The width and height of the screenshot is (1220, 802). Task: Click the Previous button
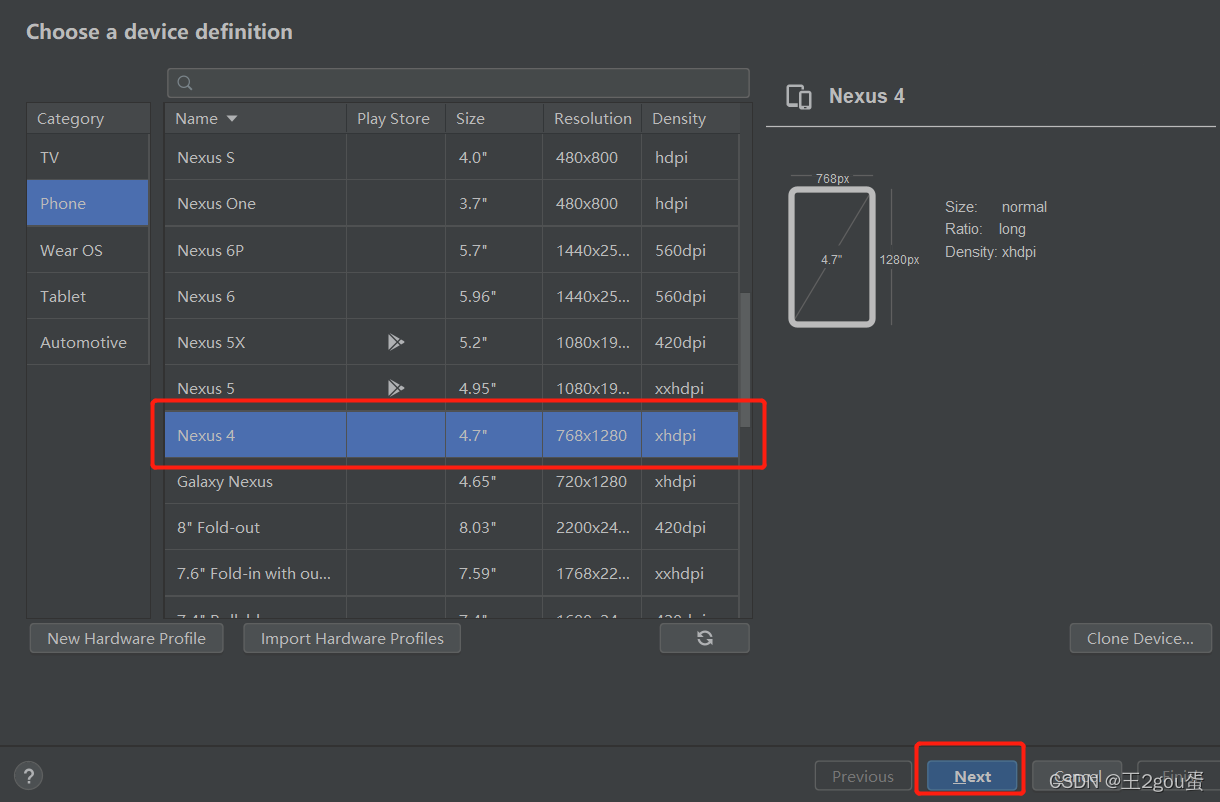pyautogui.click(x=863, y=776)
